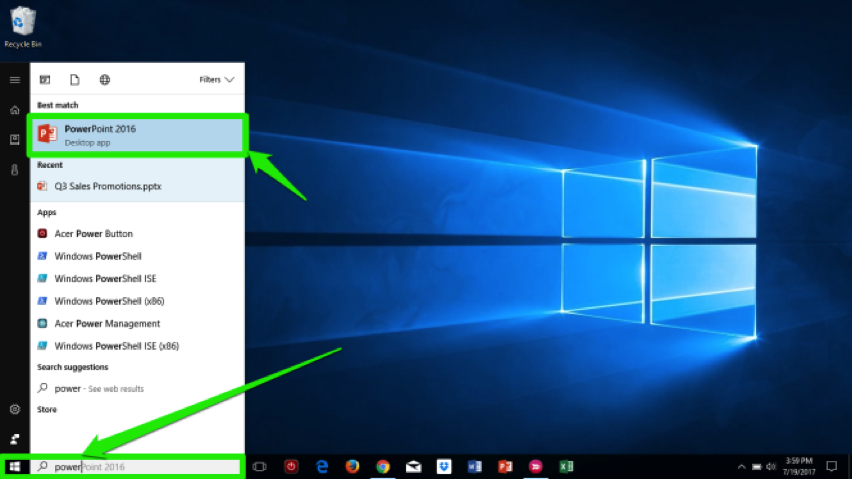
Task: Launch Firefox from the taskbar
Action: (x=353, y=466)
